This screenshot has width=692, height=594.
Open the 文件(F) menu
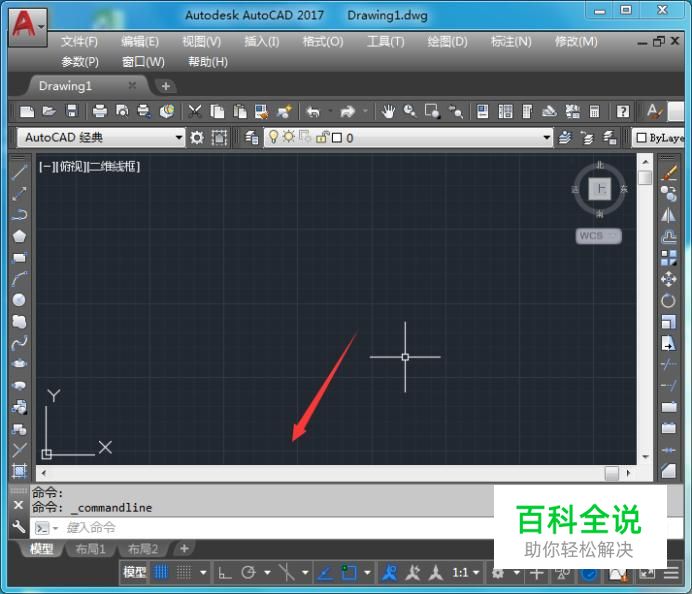[79, 41]
